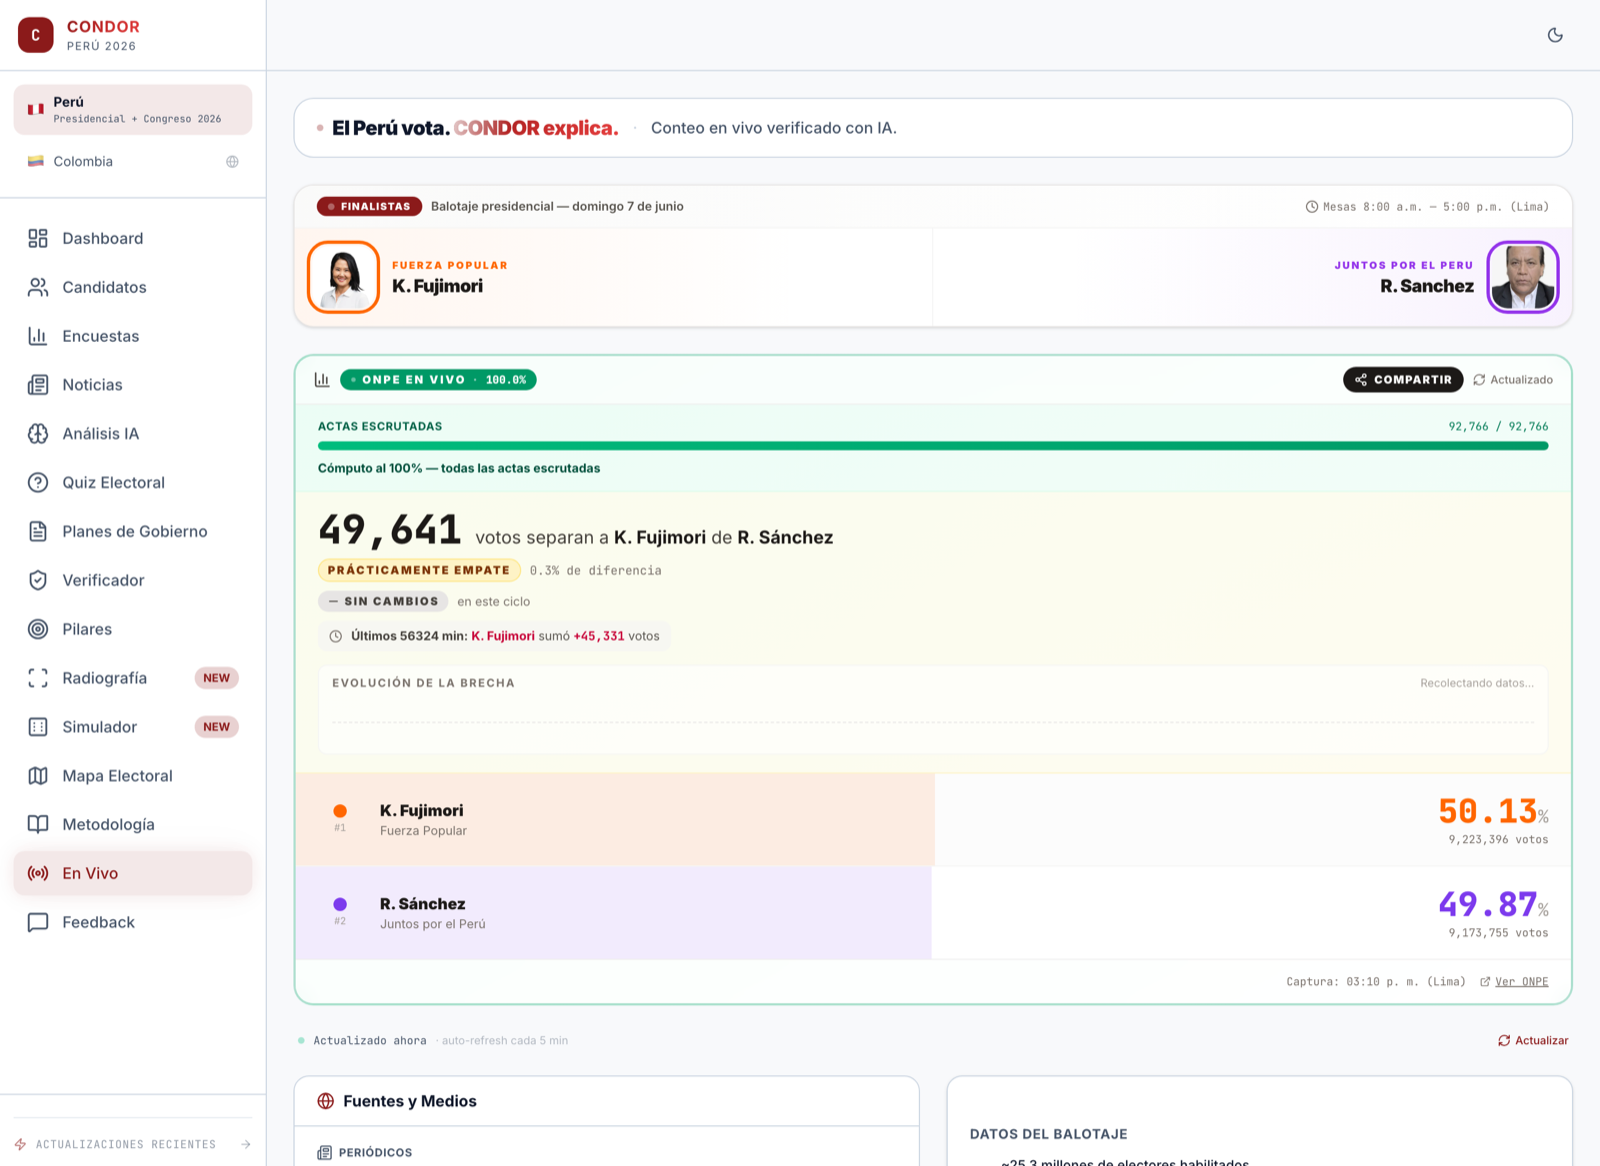Image resolution: width=1600 pixels, height=1166 pixels.
Task: Click the Actualizar refresh link
Action: tap(1533, 1041)
